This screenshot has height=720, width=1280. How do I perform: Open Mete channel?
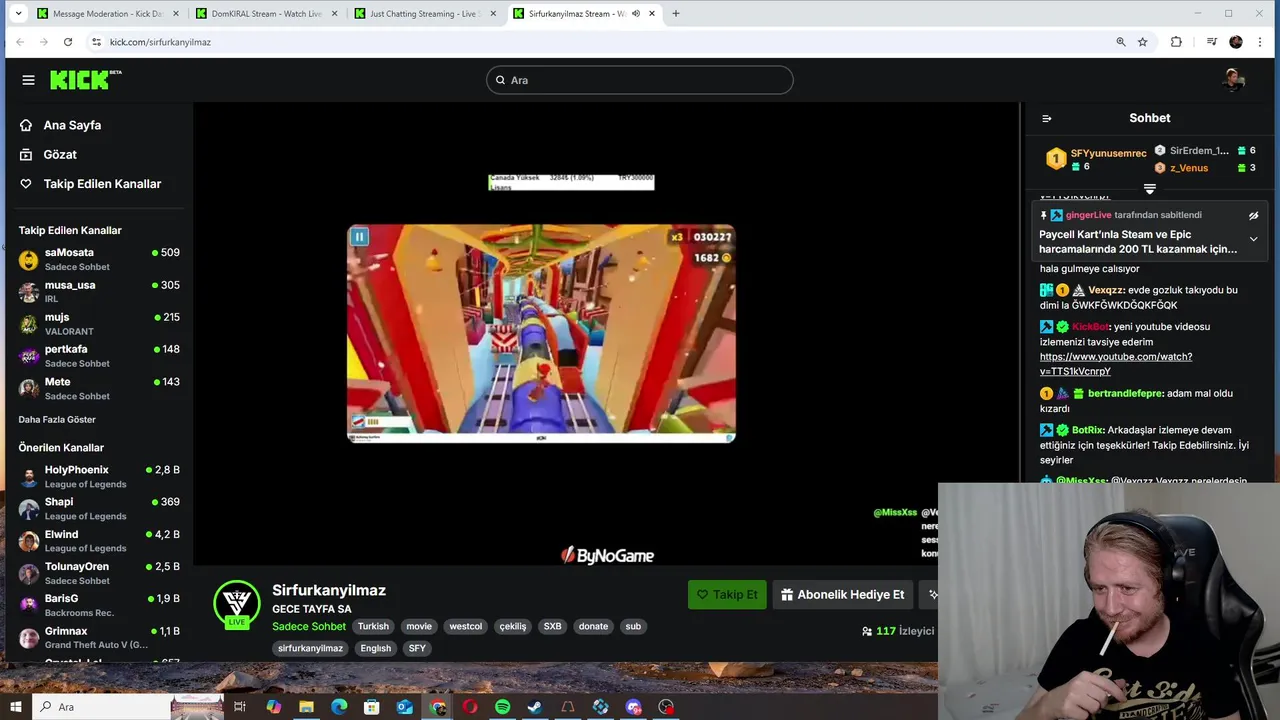[x=99, y=388]
